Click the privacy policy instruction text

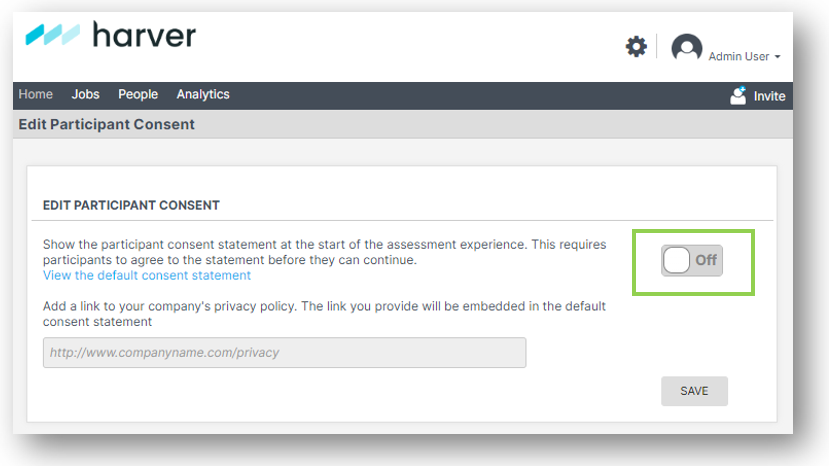pyautogui.click(x=324, y=314)
